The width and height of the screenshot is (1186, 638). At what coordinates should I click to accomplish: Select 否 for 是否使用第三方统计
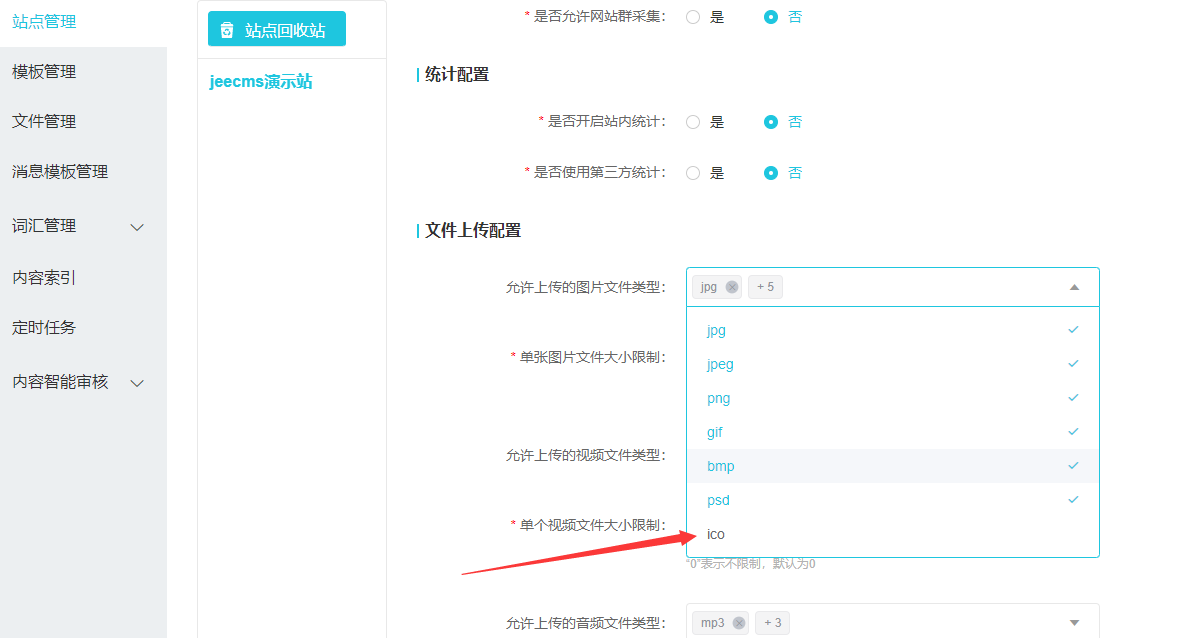pos(771,173)
